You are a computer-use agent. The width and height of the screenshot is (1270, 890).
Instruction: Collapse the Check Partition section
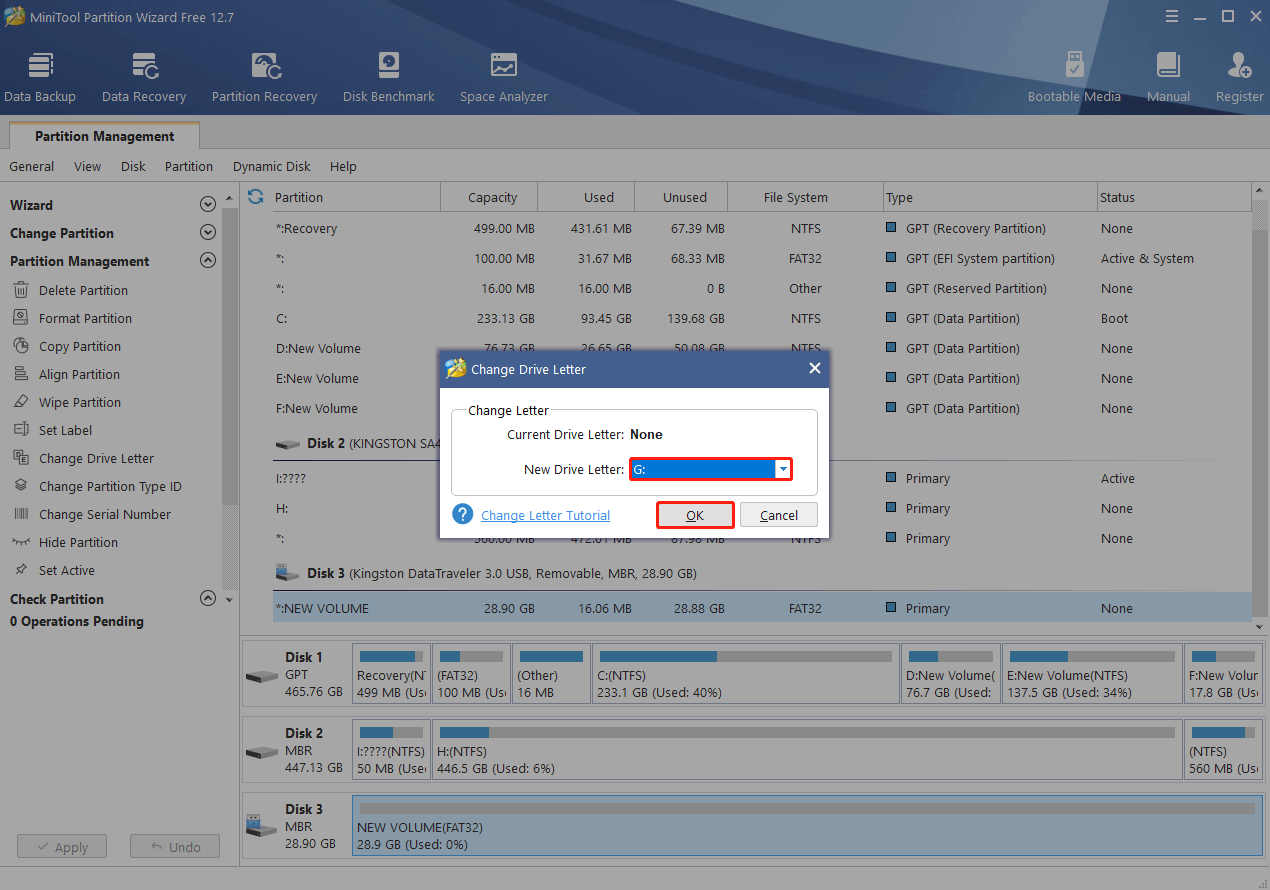208,598
